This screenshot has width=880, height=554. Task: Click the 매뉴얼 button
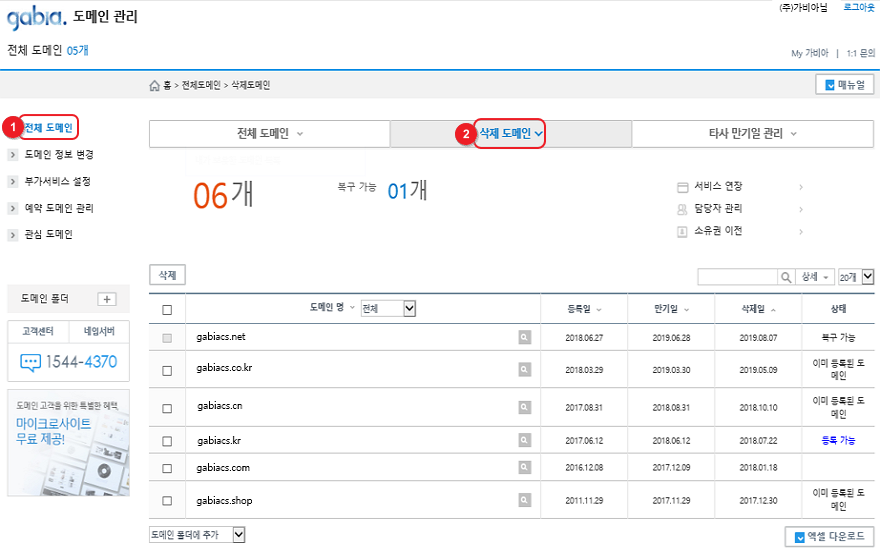[845, 85]
